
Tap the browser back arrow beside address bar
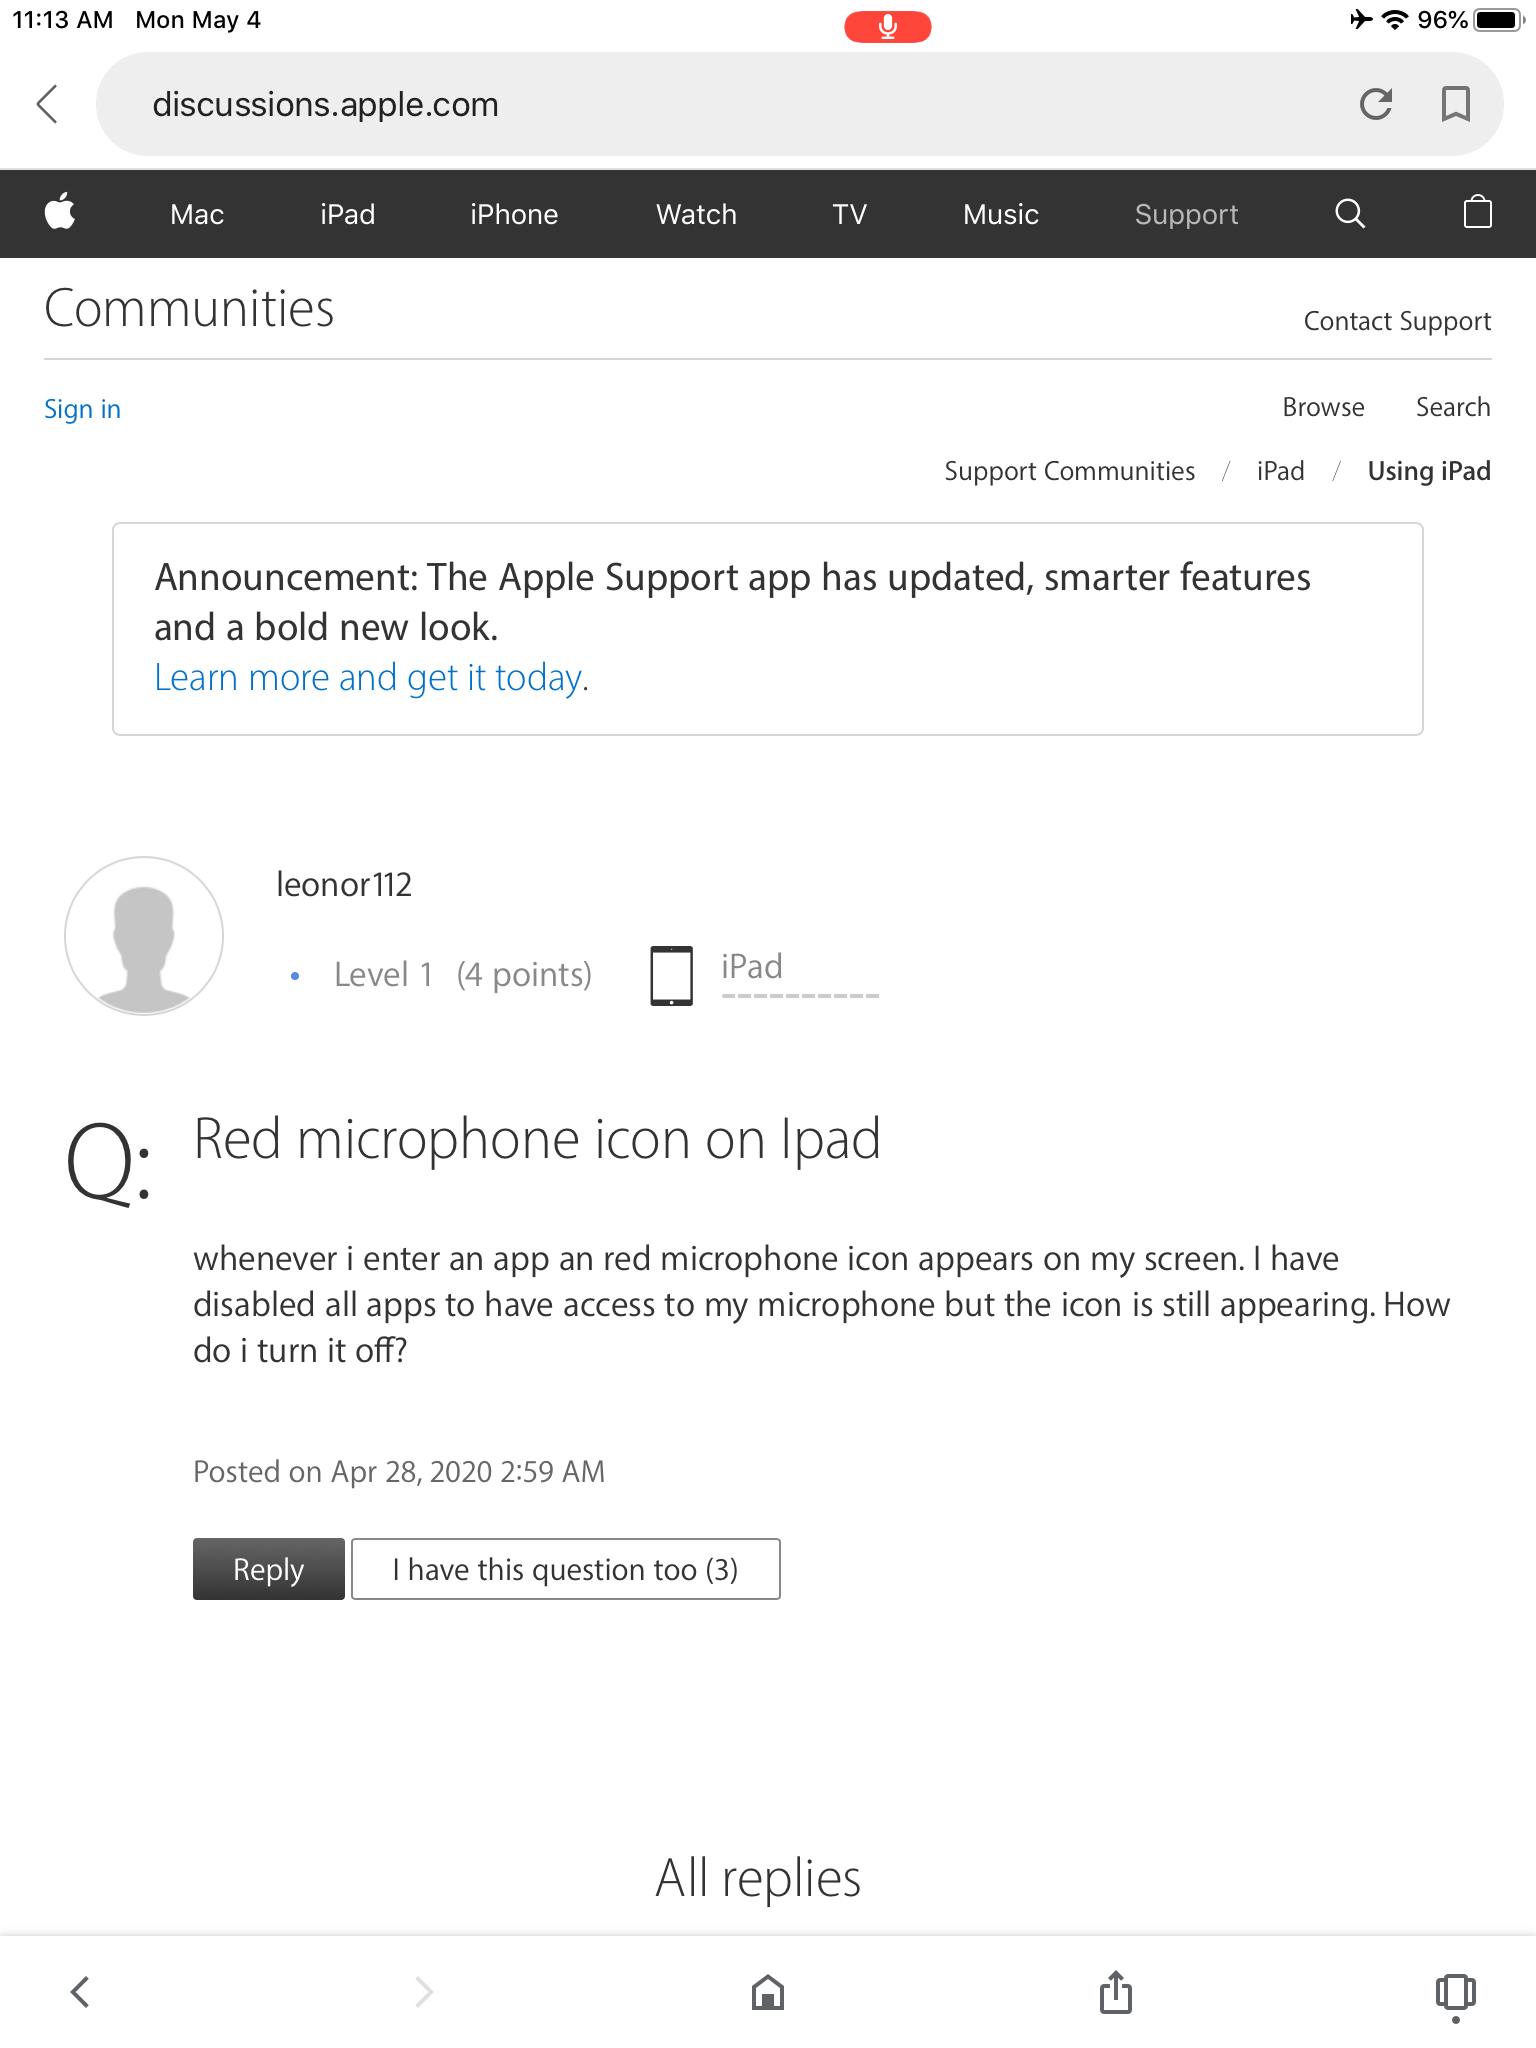(48, 104)
